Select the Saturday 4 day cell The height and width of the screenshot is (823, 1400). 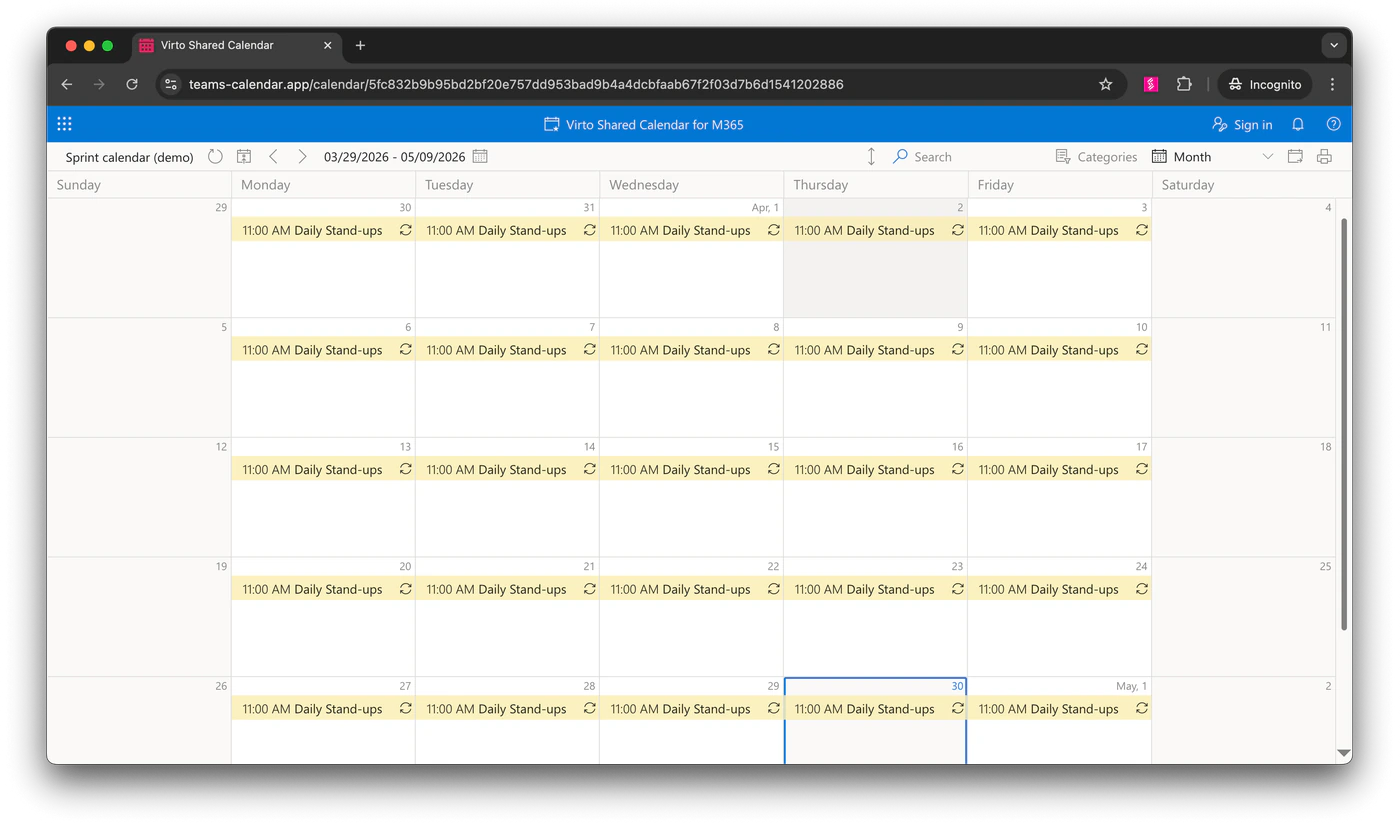(x=1243, y=258)
